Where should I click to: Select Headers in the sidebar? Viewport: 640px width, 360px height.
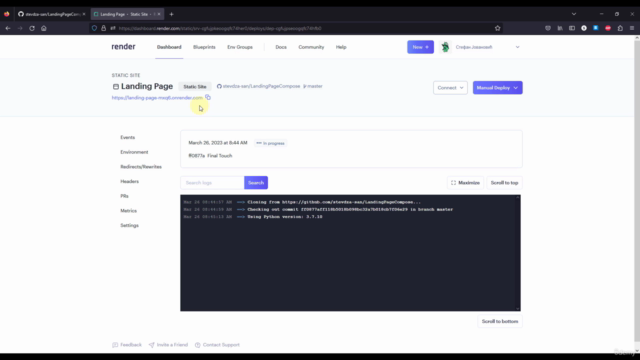(x=129, y=181)
